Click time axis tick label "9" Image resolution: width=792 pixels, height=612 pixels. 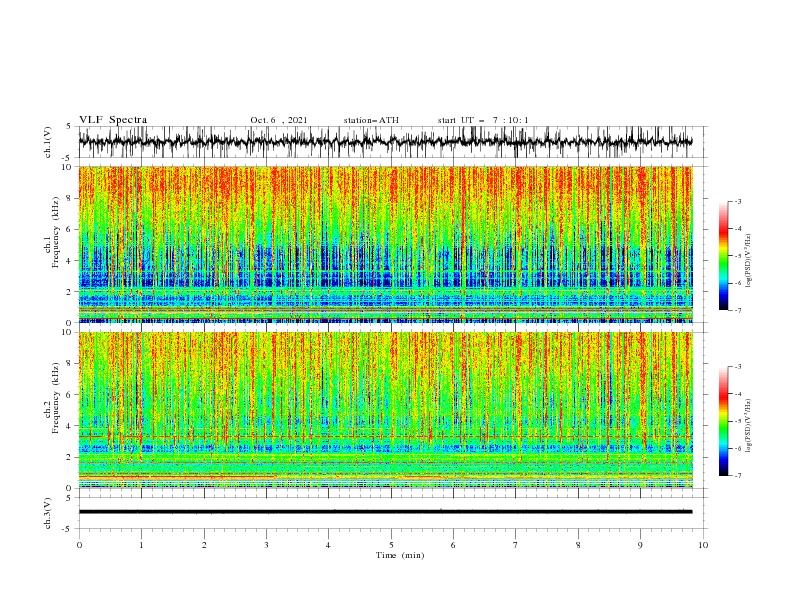tap(640, 545)
